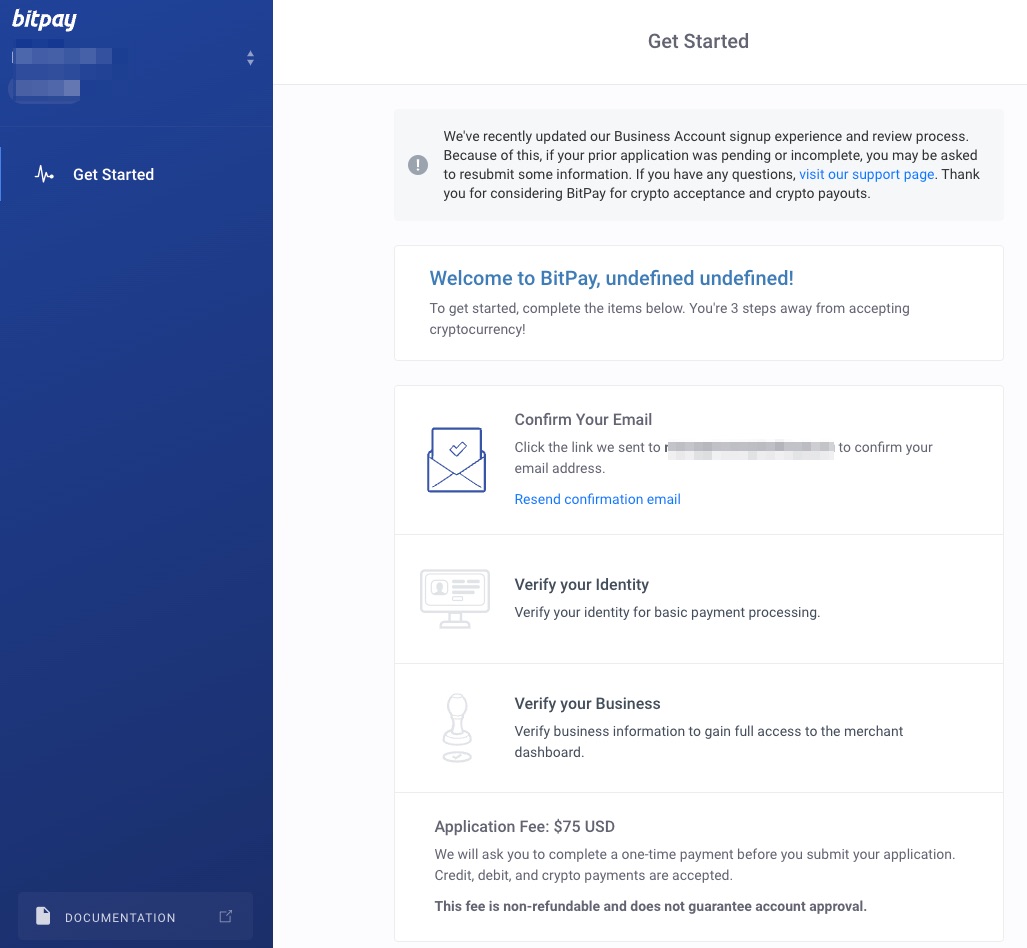Open the Documentation link
This screenshot has width=1027, height=948.
[x=136, y=916]
